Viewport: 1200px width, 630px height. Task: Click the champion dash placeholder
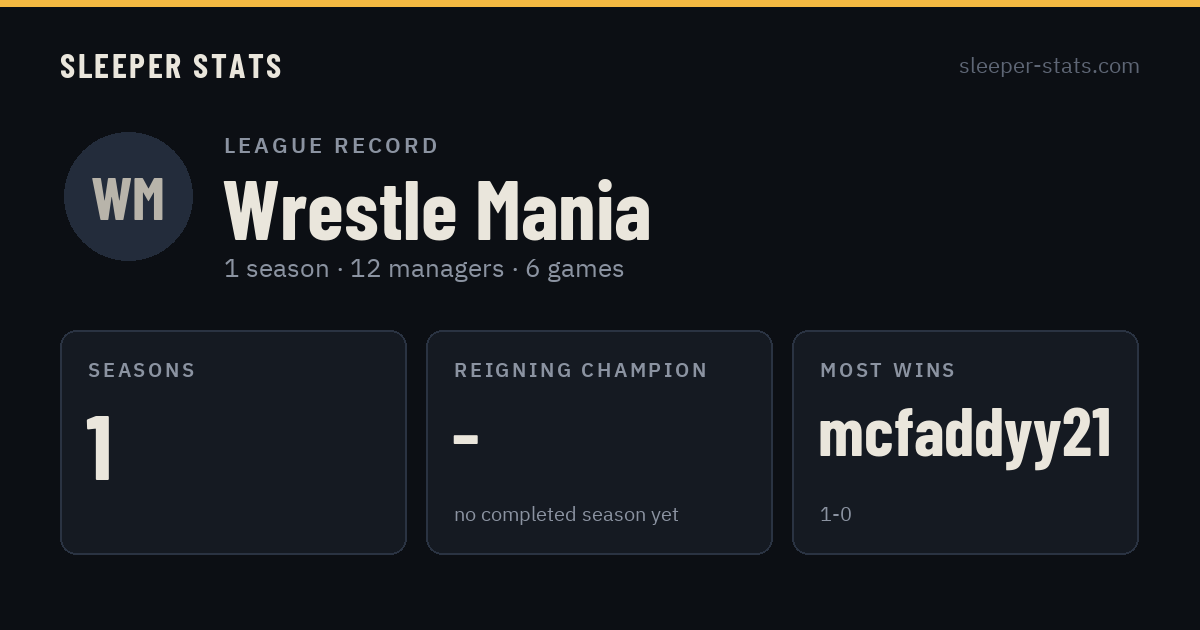466,438
